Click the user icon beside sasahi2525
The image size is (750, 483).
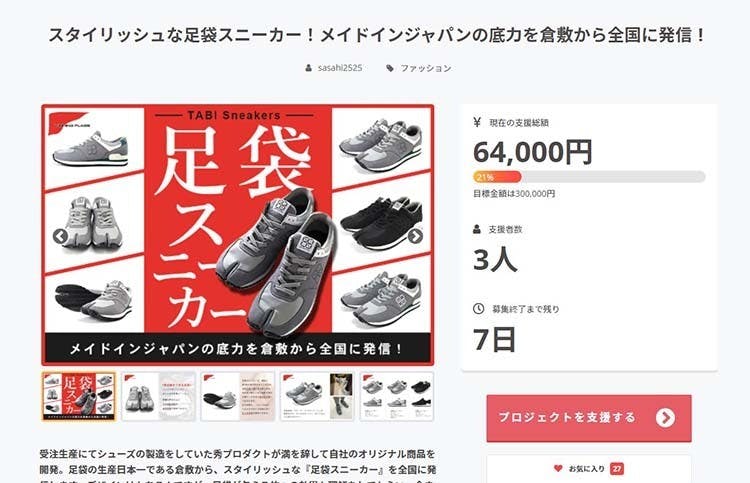[309, 68]
